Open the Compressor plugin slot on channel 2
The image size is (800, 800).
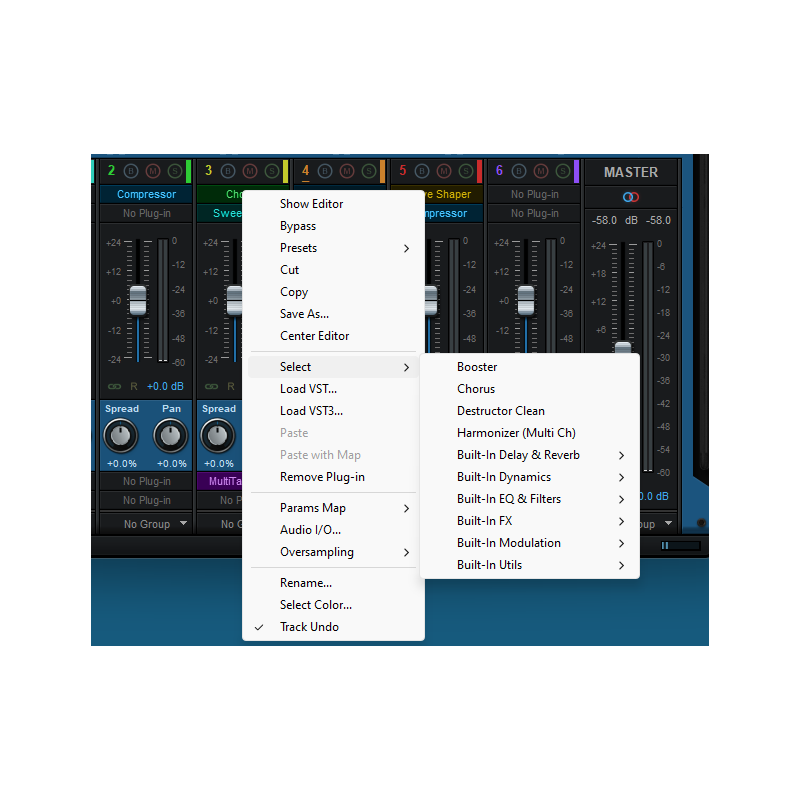tap(145, 194)
